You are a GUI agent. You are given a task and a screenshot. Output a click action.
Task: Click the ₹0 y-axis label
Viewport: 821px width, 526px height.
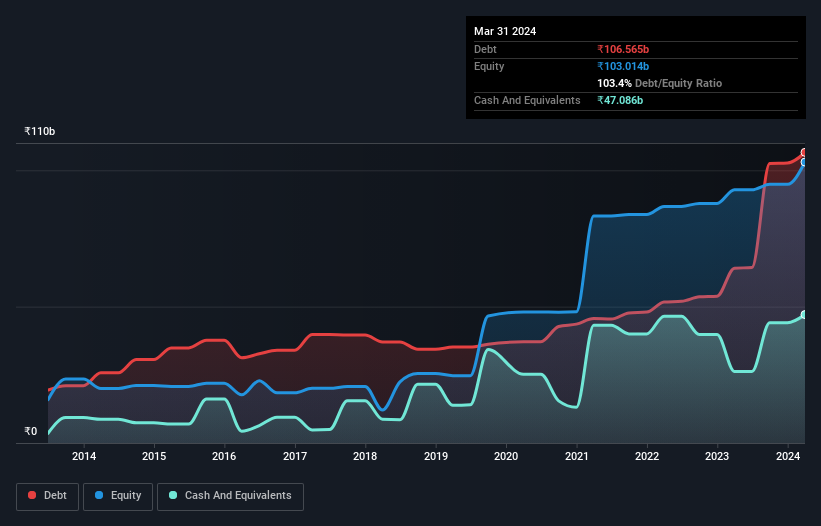coord(31,431)
